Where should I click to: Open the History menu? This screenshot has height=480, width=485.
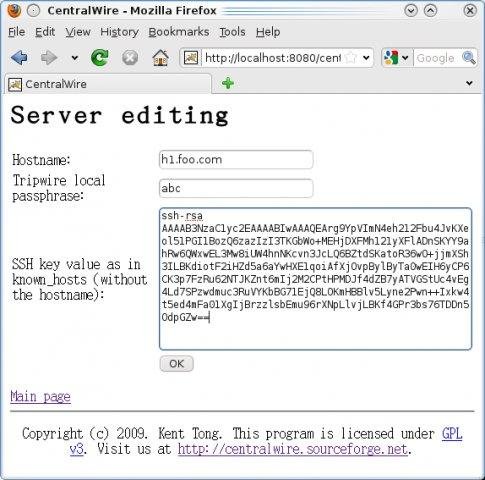pyautogui.click(x=119, y=32)
